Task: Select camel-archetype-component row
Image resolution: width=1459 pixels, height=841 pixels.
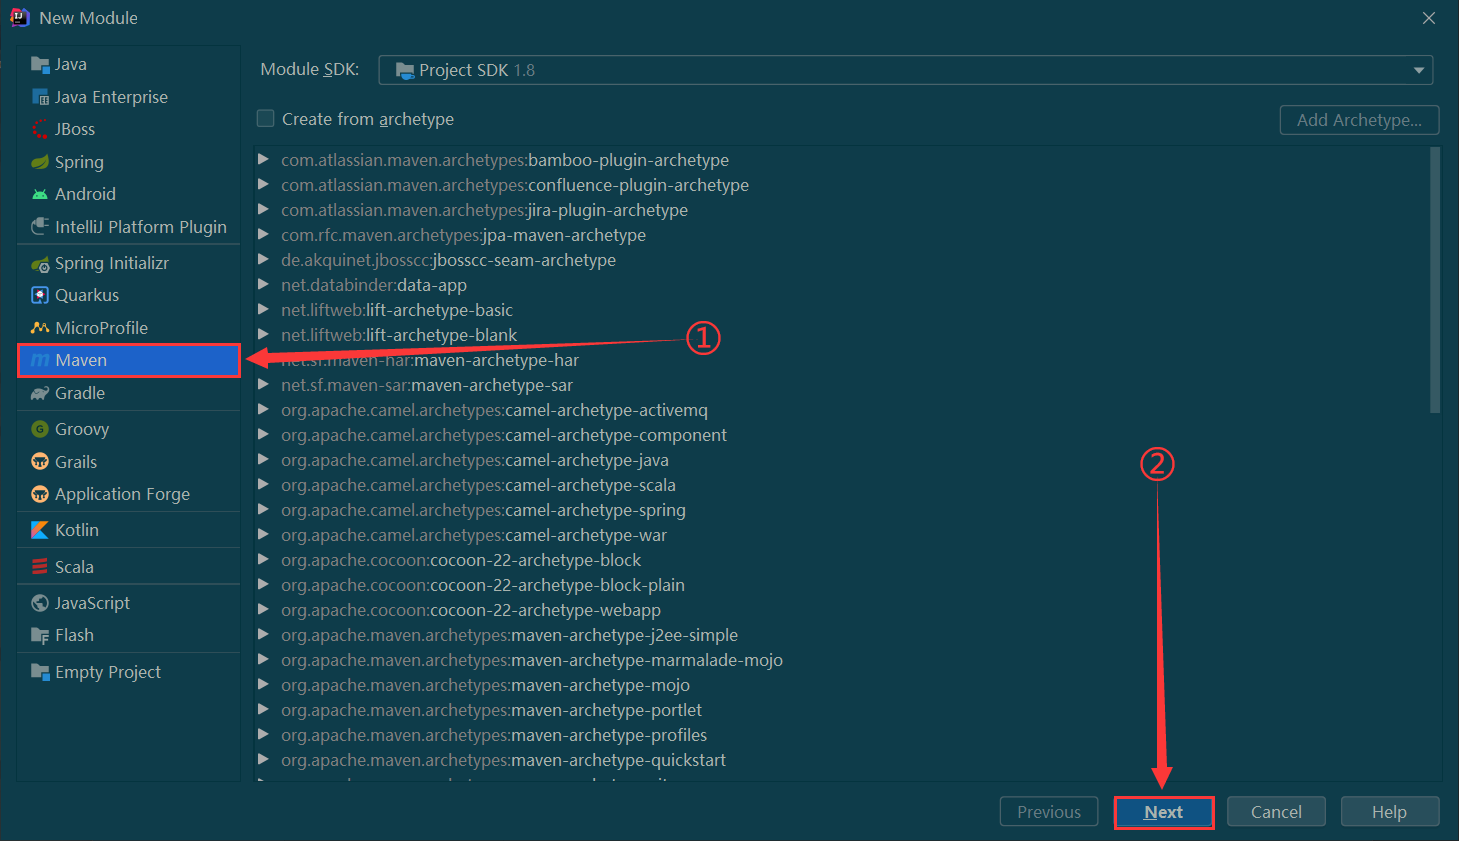Action: [x=842, y=435]
